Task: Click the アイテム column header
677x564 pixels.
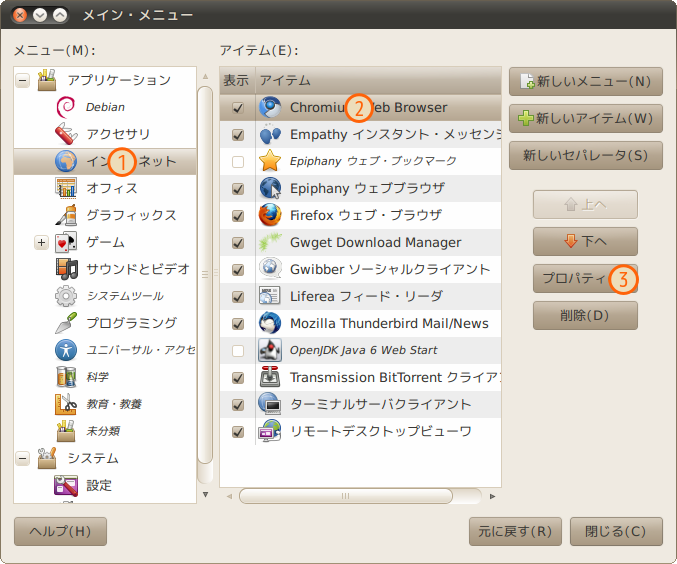Action: pyautogui.click(x=378, y=80)
